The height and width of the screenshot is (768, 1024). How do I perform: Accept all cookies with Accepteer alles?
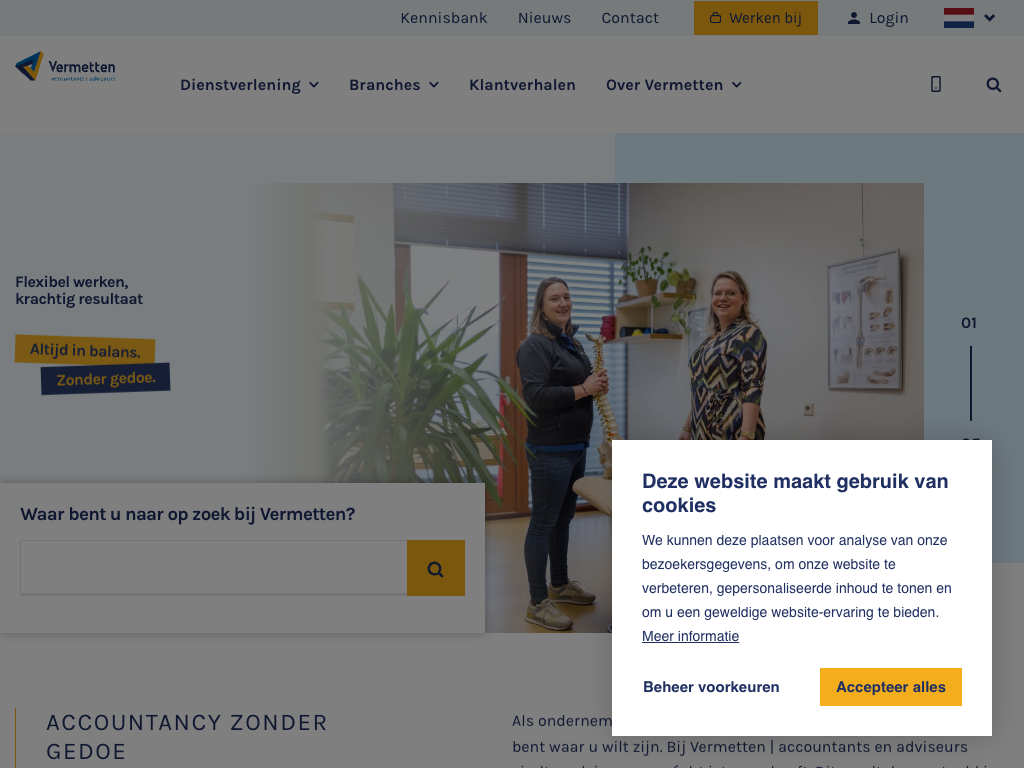pos(891,687)
